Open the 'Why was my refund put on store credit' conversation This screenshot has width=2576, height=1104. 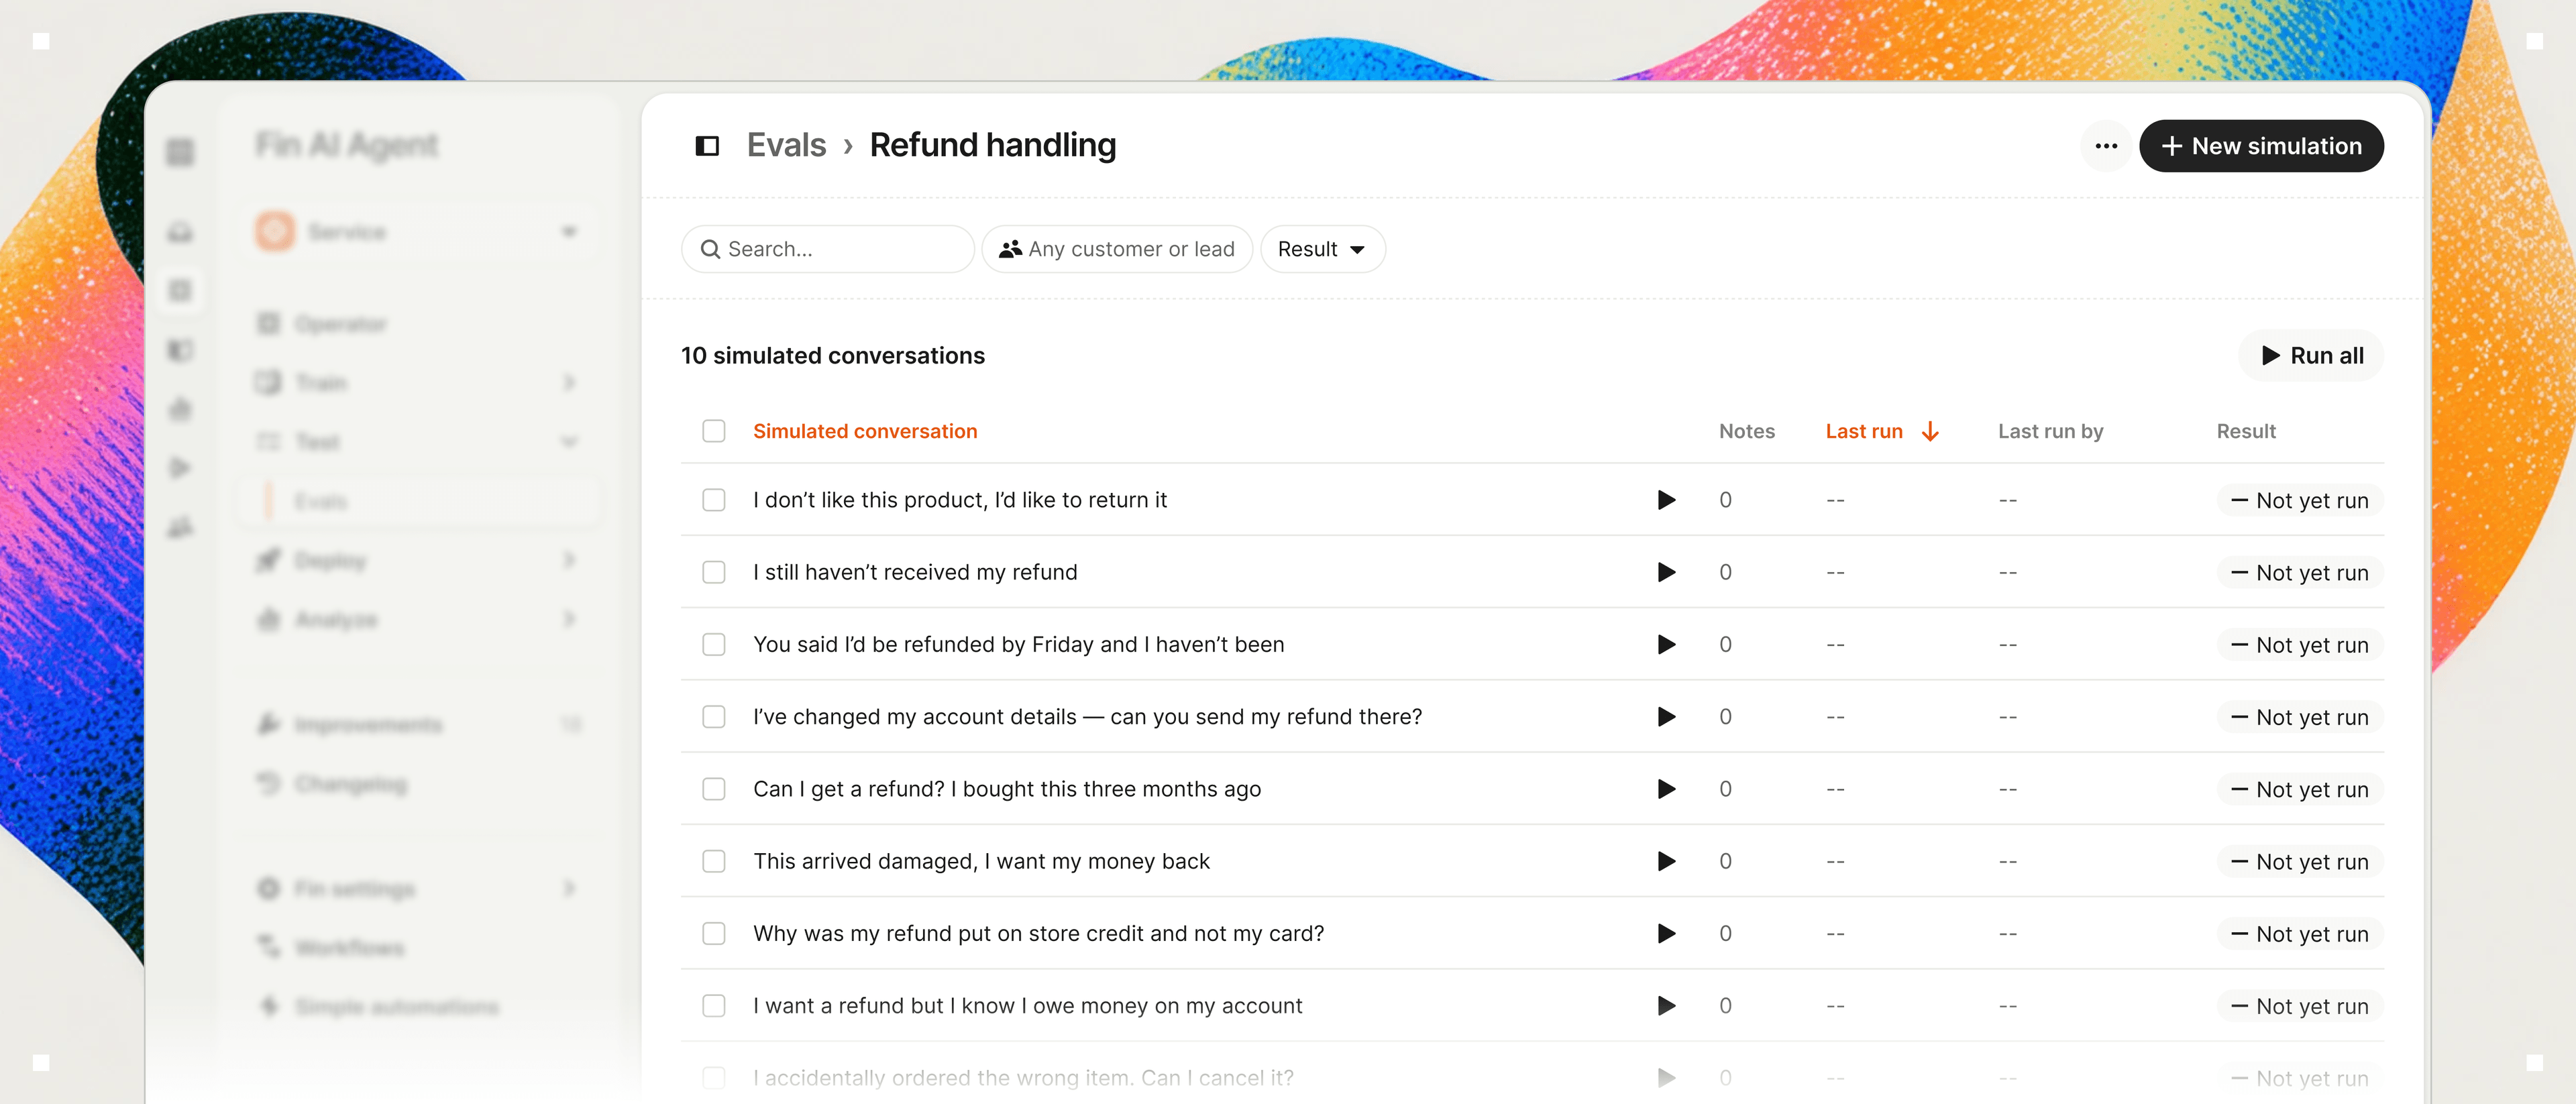(1038, 933)
